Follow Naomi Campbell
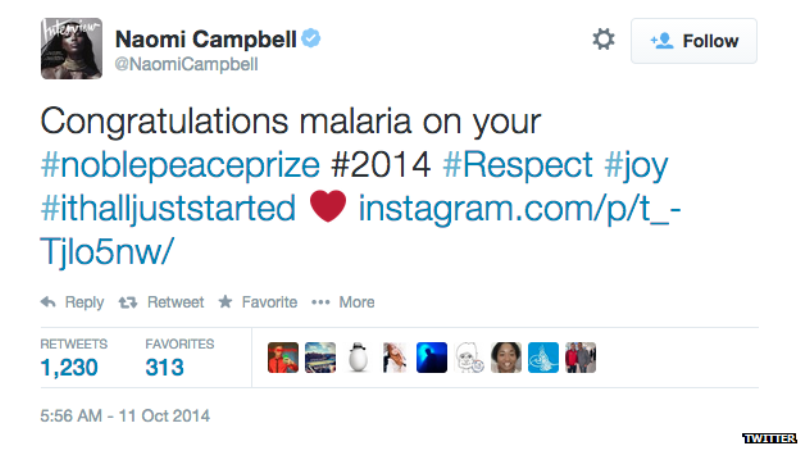This screenshot has height=450, width=800. pos(694,41)
